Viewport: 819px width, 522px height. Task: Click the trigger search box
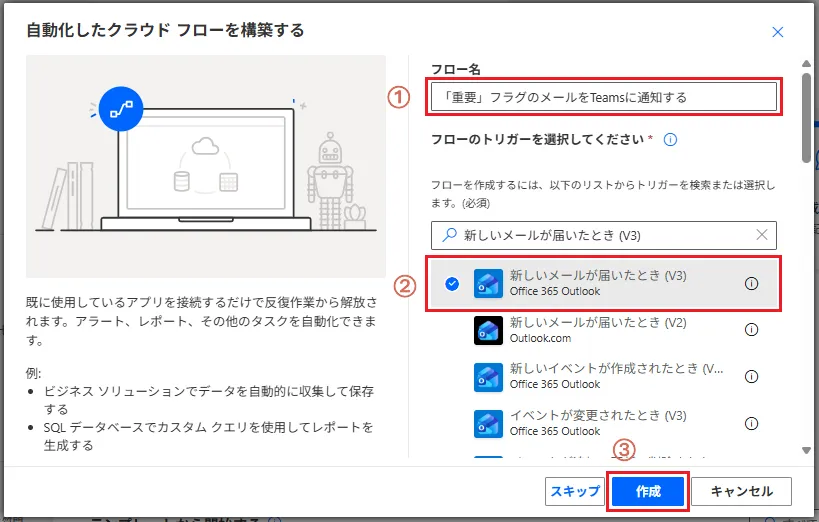604,235
